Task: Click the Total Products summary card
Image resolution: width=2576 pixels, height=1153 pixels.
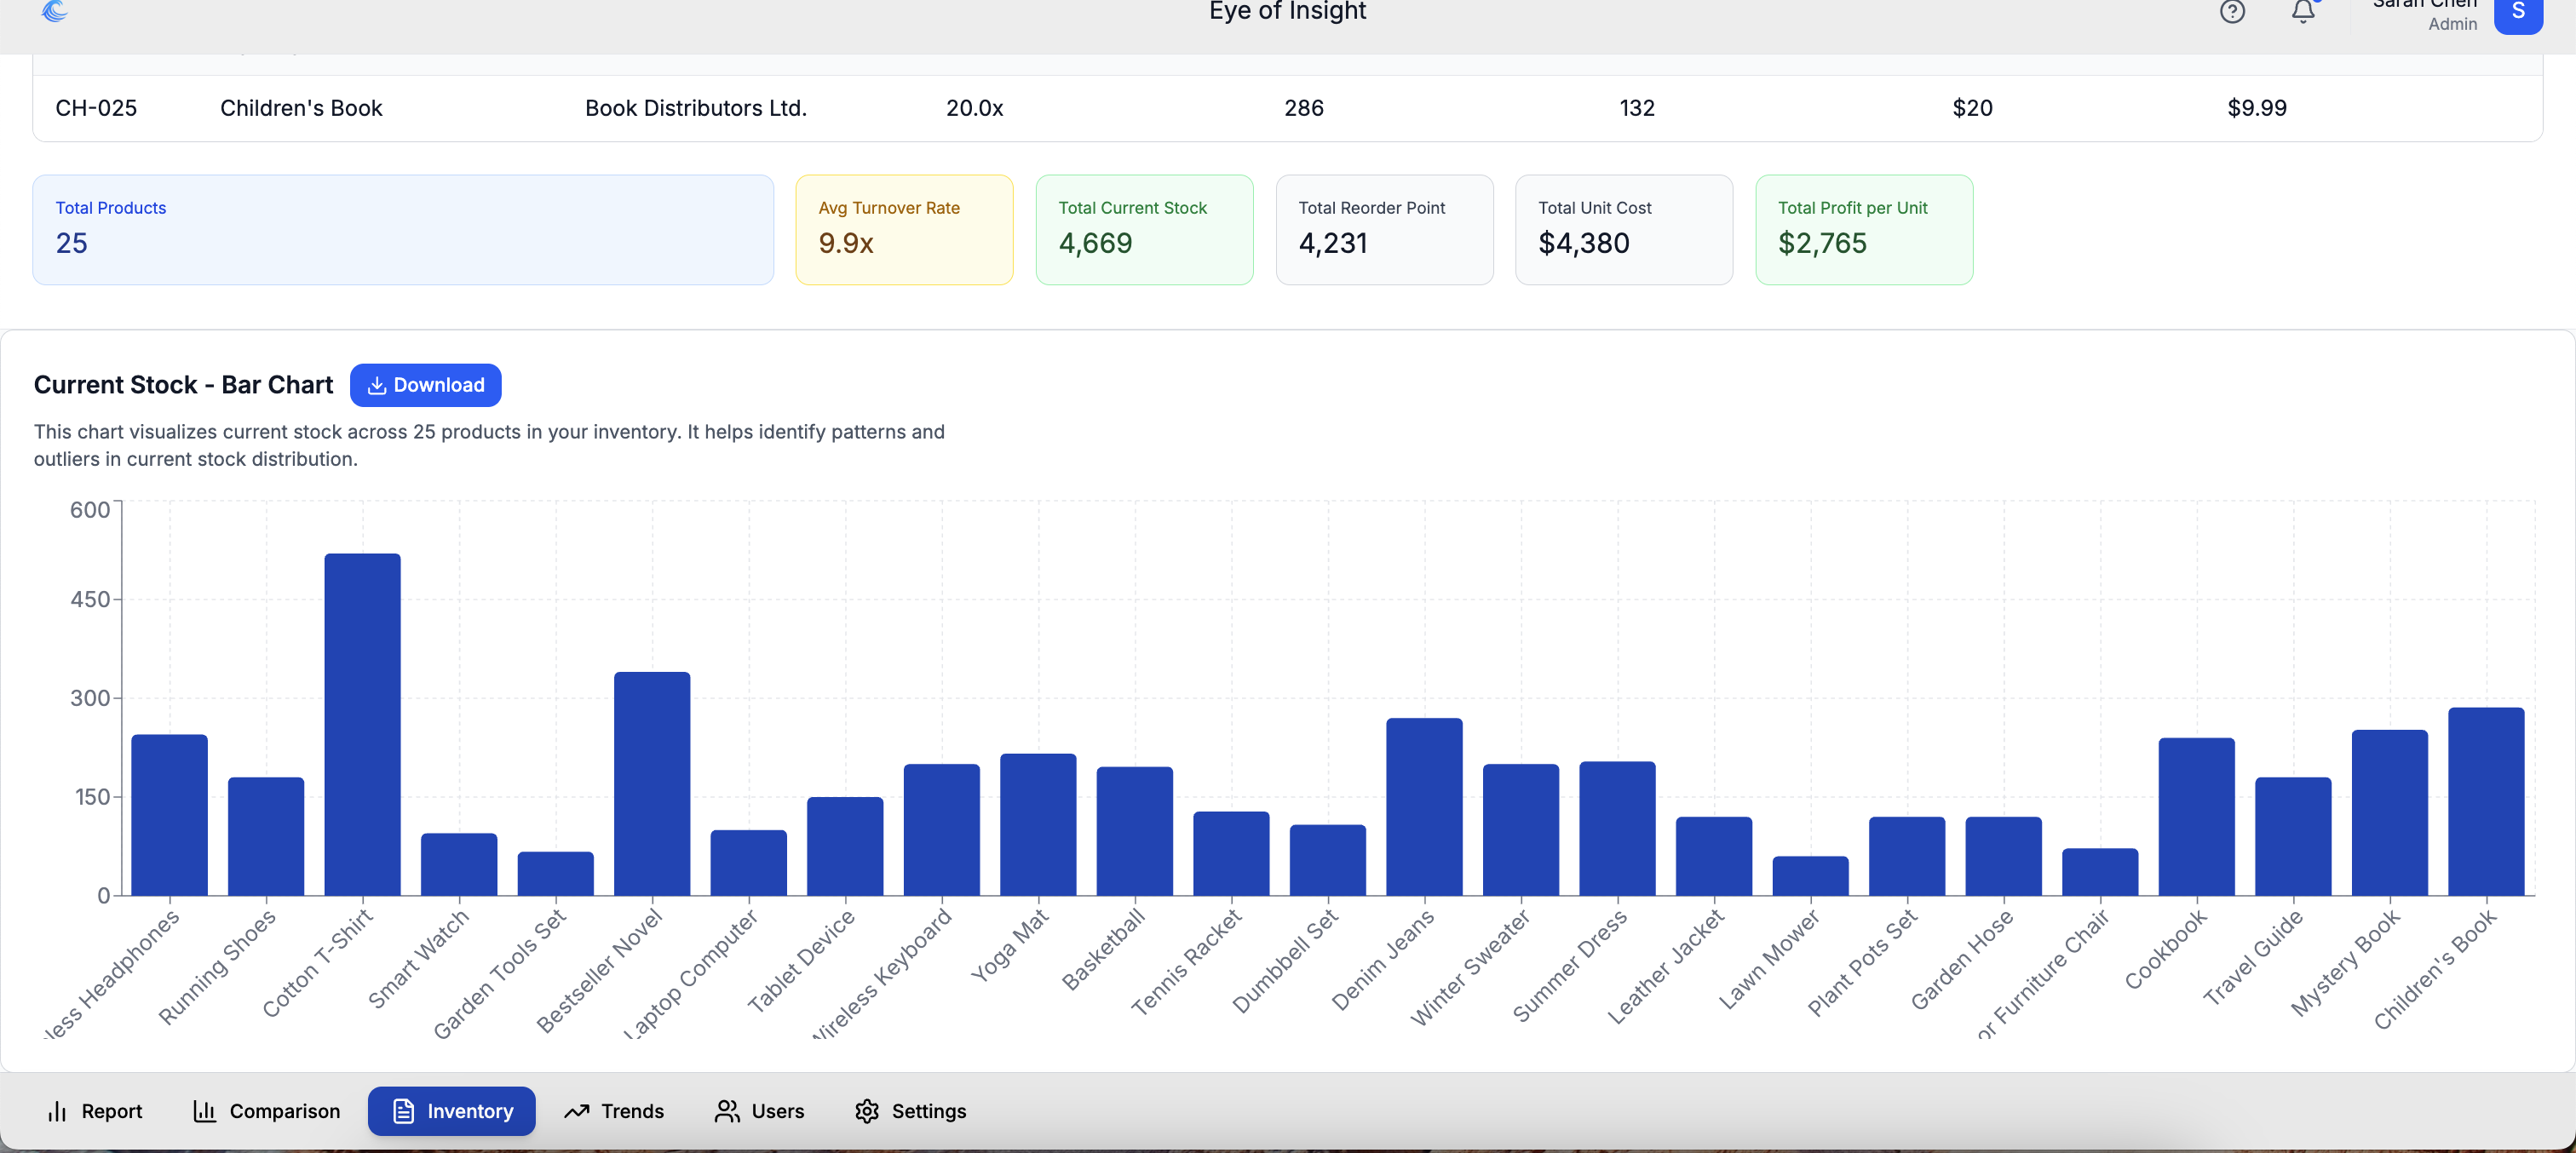Action: coord(403,229)
